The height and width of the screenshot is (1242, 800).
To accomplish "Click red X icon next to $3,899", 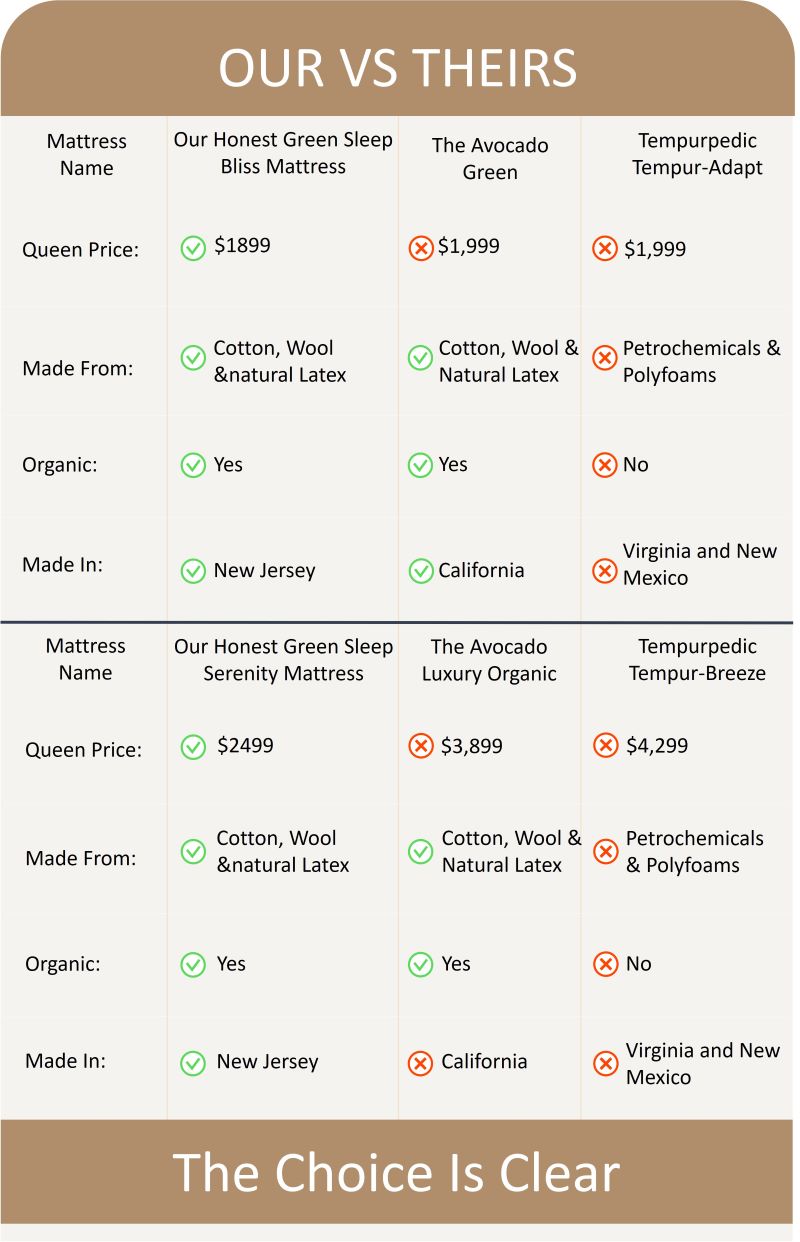I will tap(421, 747).
